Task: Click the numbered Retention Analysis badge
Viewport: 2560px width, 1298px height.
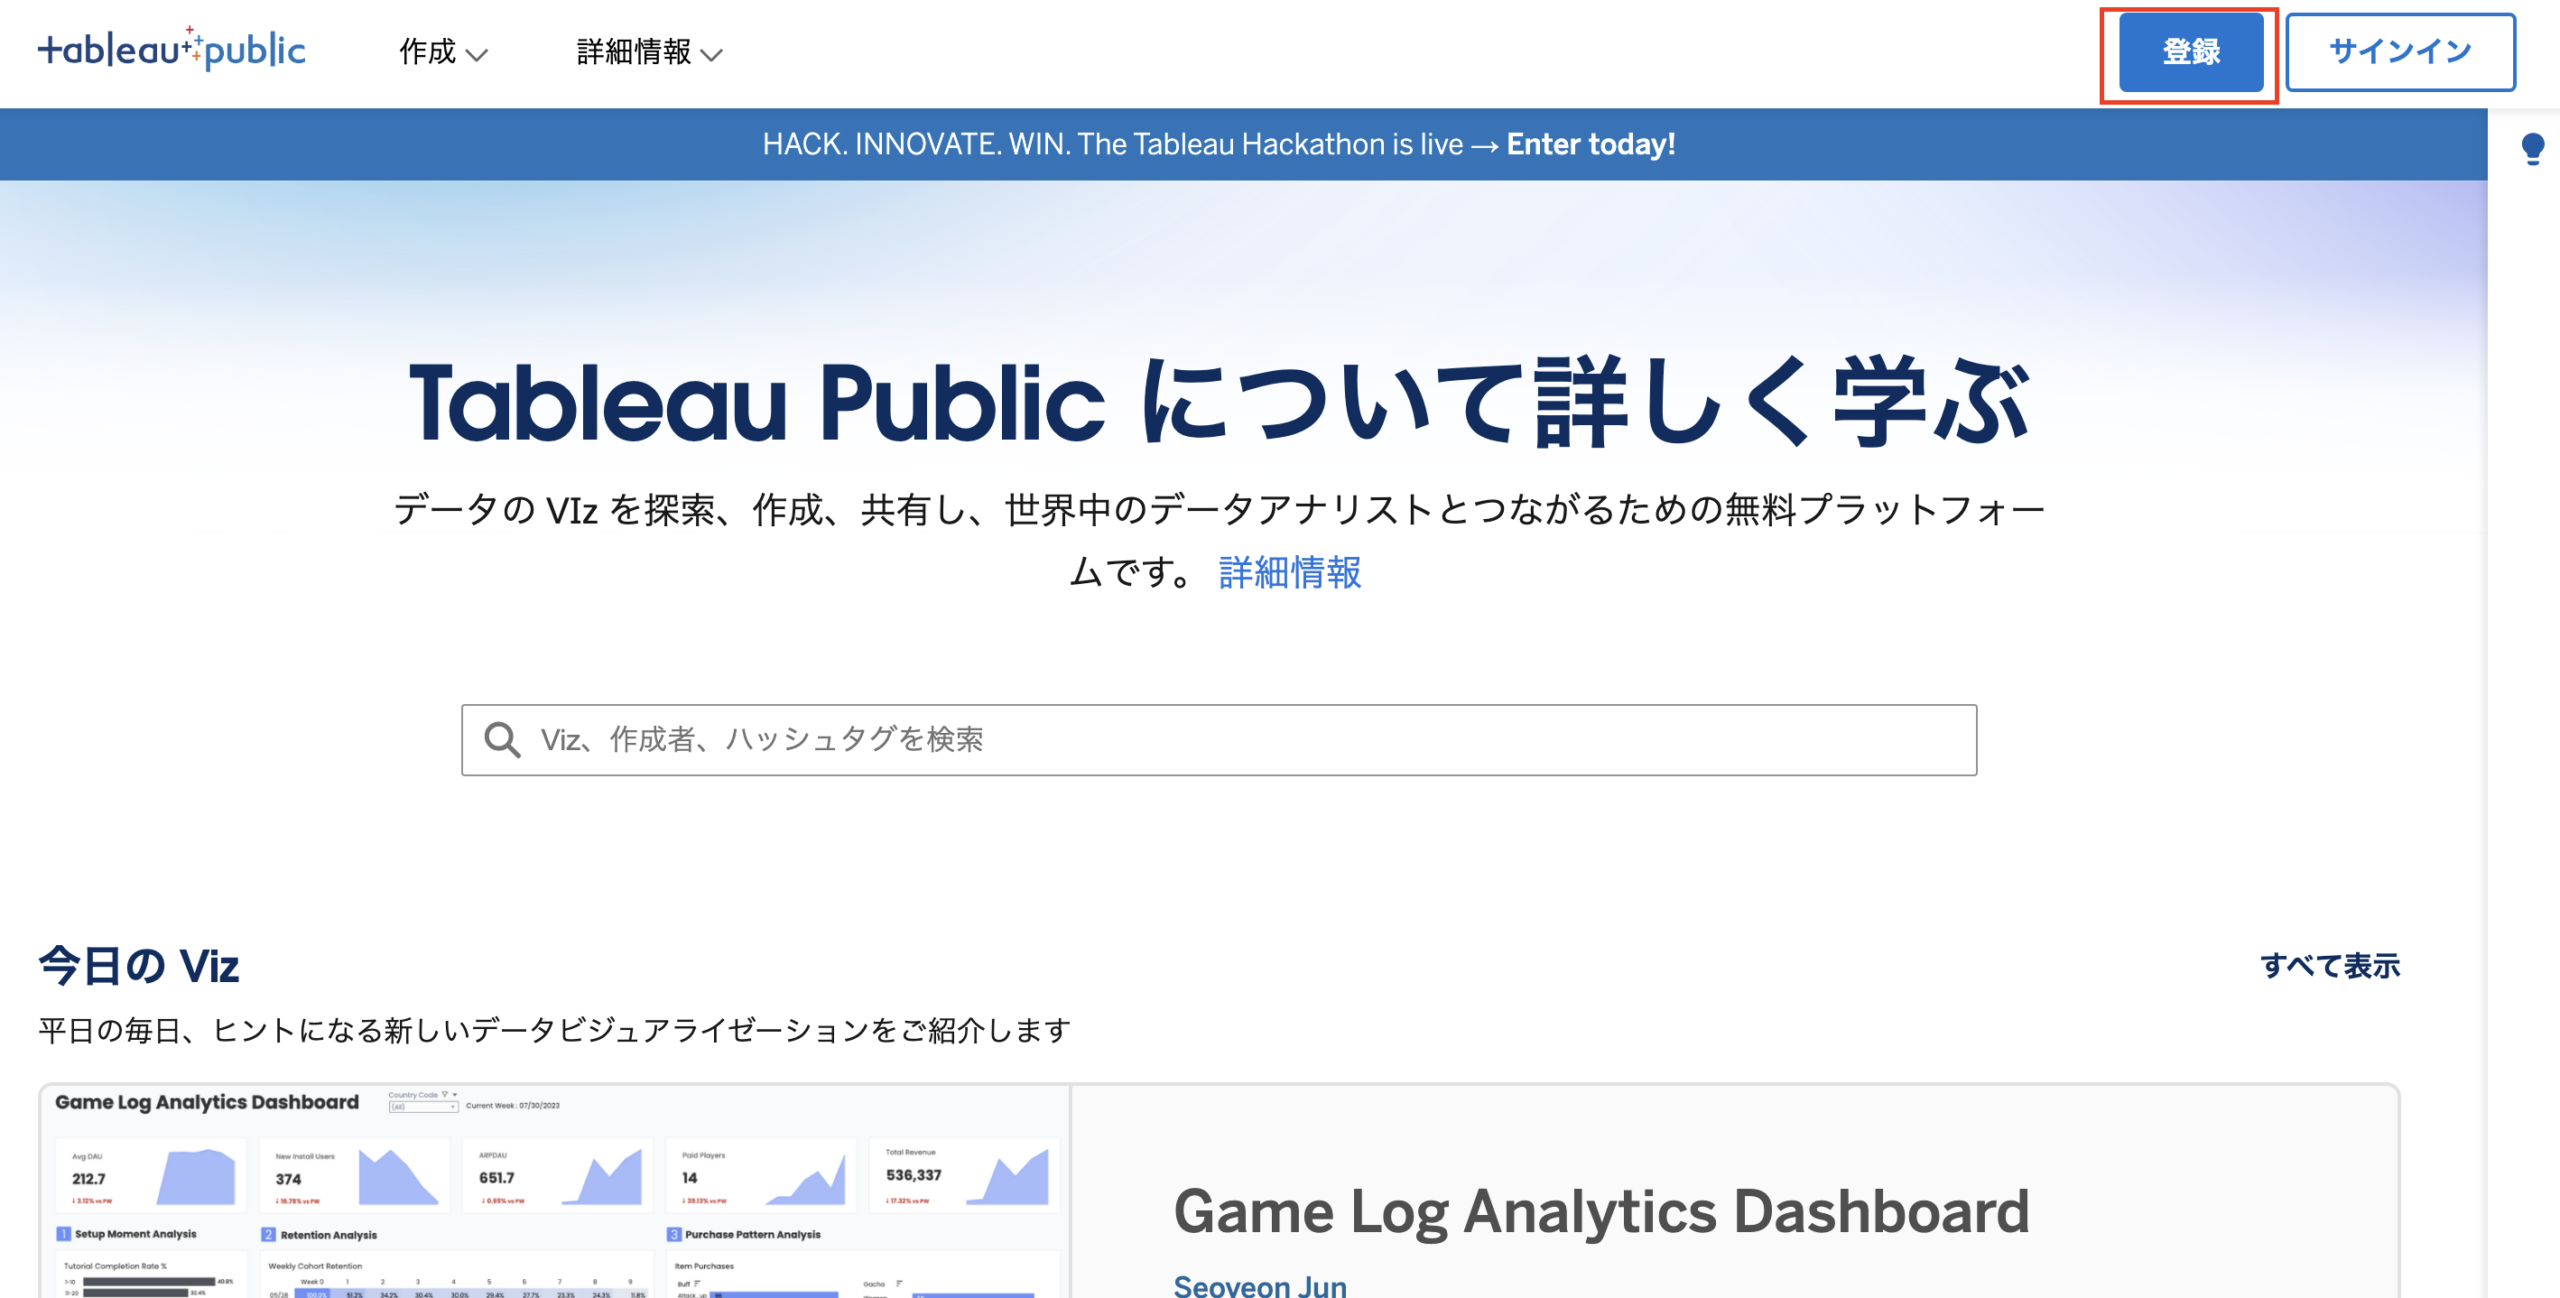Action: [268, 1235]
